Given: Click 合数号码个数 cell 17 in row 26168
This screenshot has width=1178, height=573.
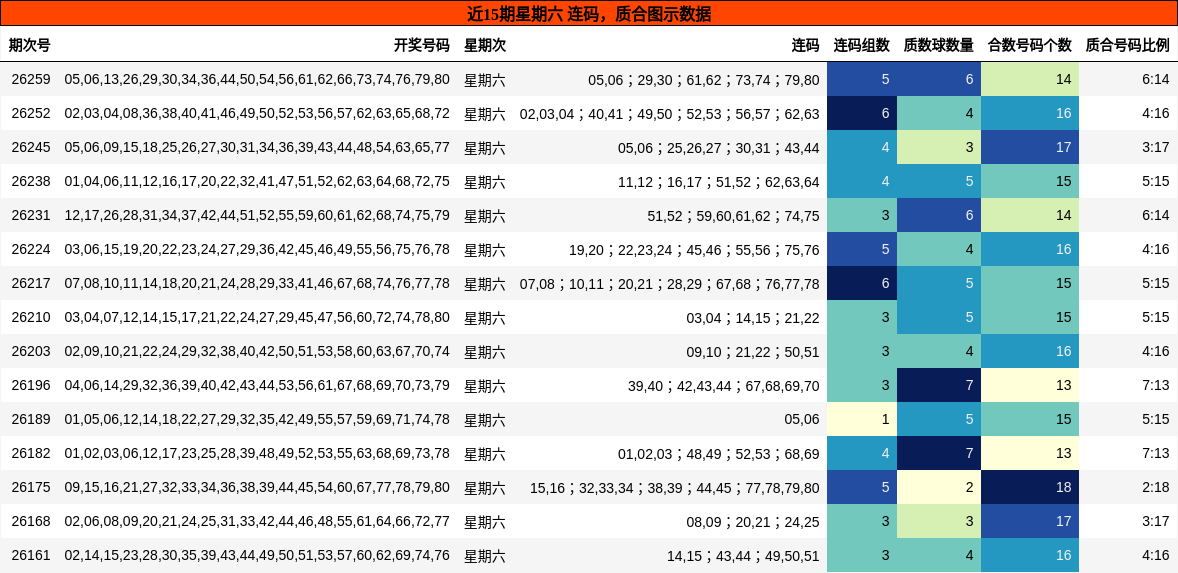Looking at the screenshot, I should 1030,522.
